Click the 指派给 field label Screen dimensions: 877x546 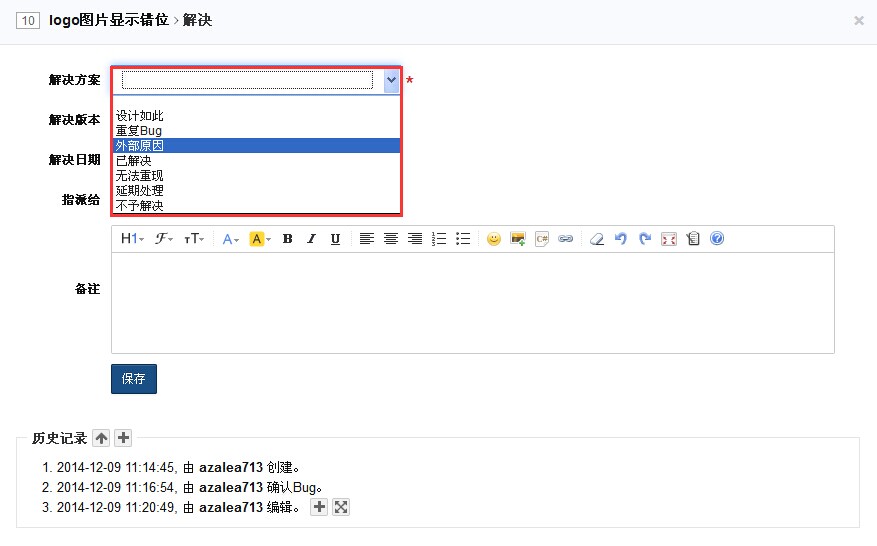click(x=81, y=200)
